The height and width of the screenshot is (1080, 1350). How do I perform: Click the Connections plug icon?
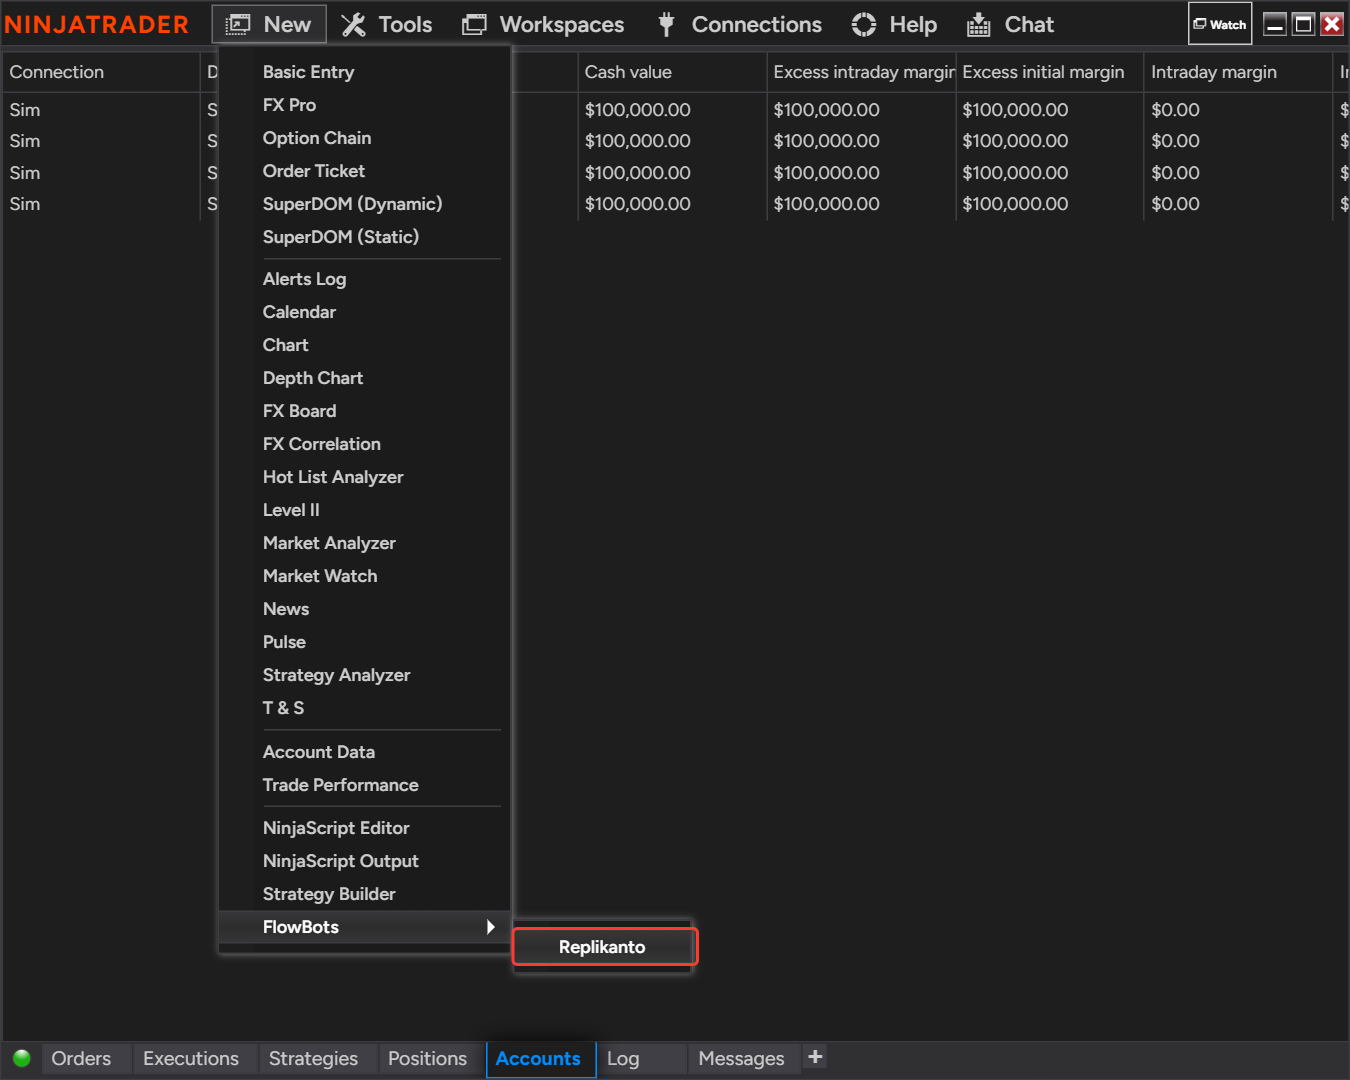click(666, 25)
